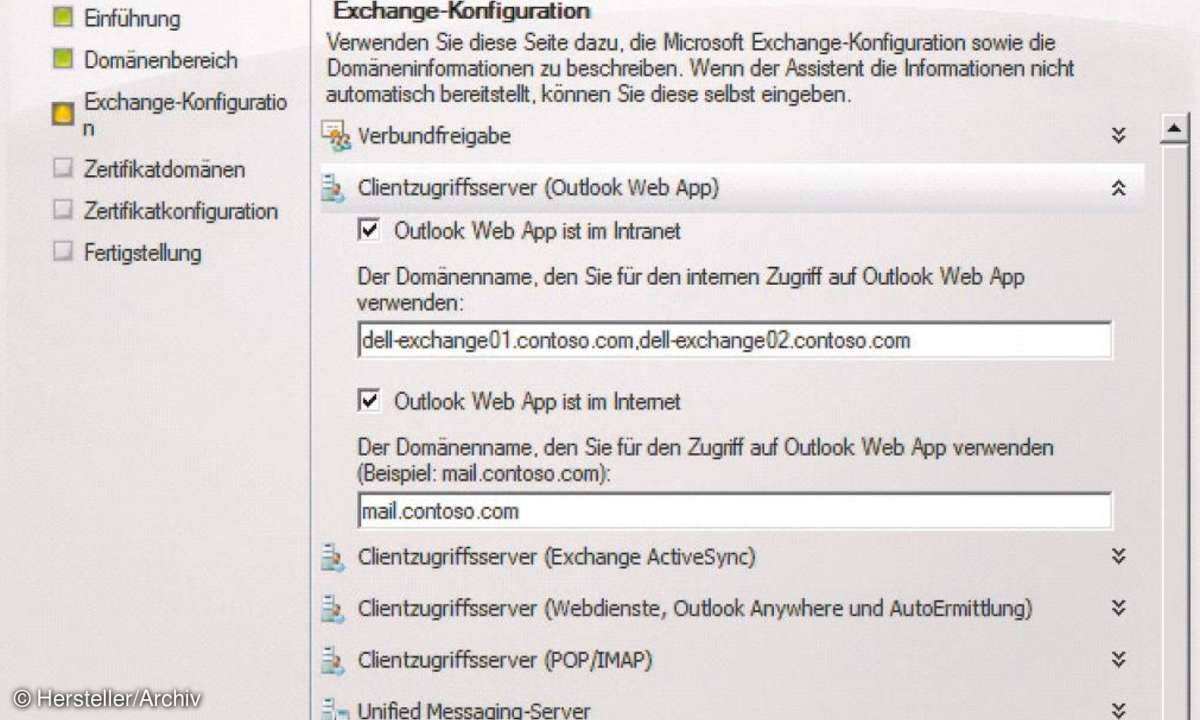Image resolution: width=1200 pixels, height=720 pixels.
Task: Click the internal OWA domain name field
Action: point(734,340)
